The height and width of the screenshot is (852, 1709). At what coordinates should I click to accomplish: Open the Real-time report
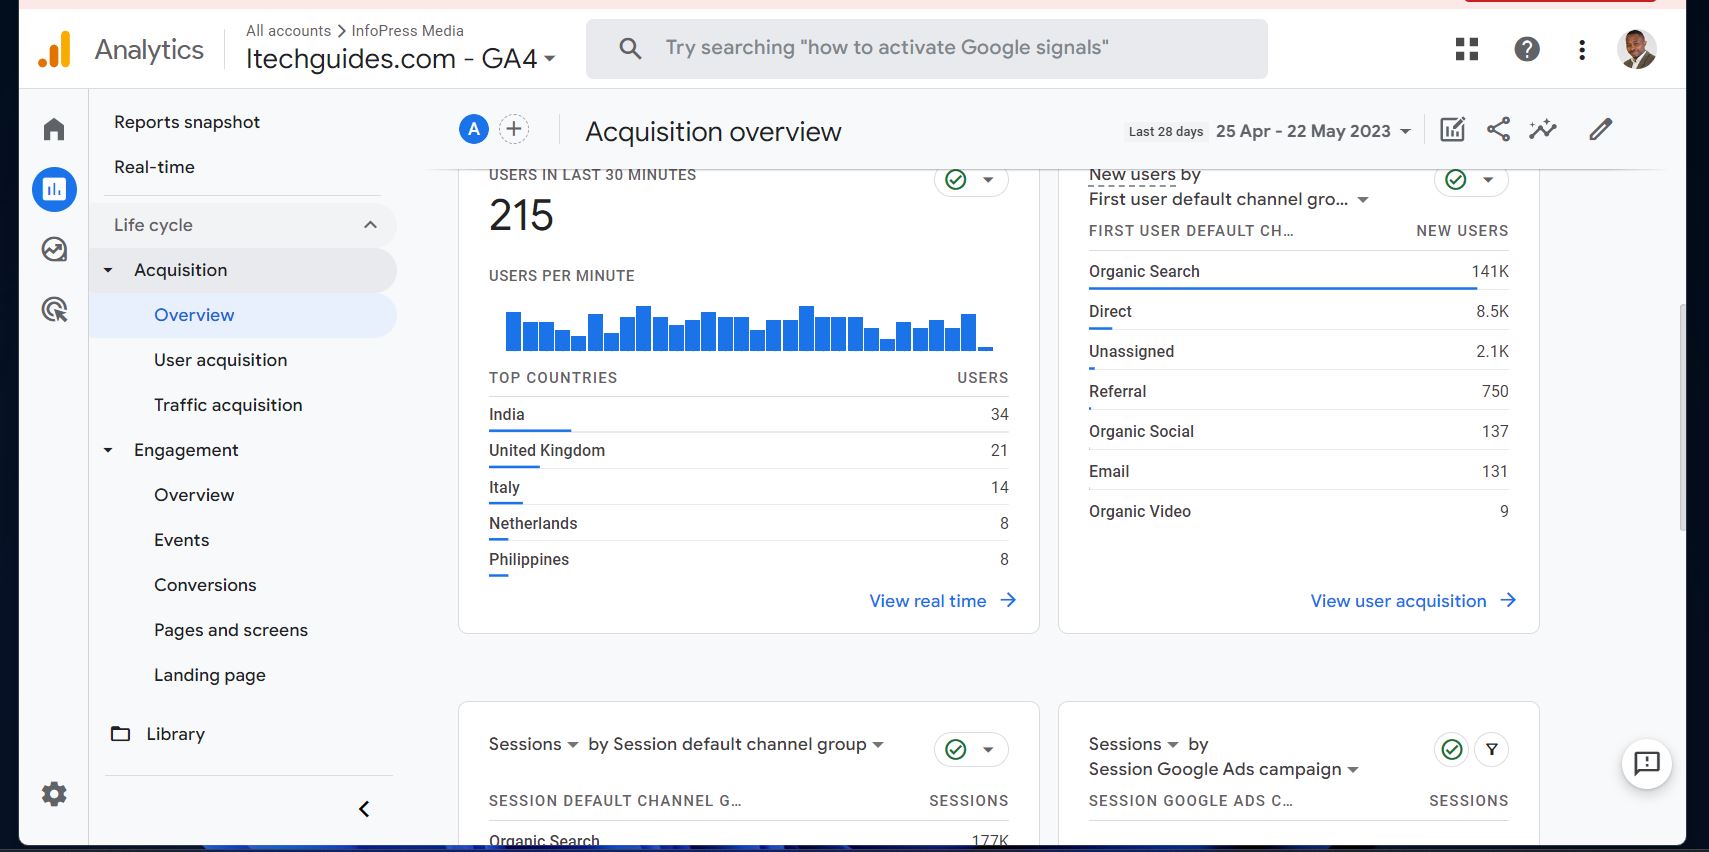click(154, 167)
